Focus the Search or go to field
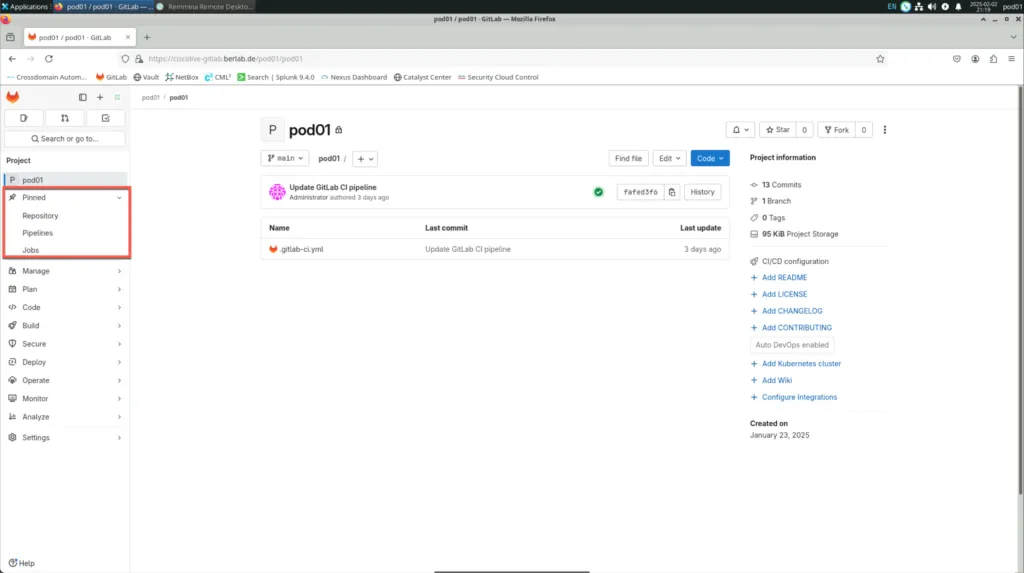Screen dimensions: 1024x573 (x=65, y=139)
